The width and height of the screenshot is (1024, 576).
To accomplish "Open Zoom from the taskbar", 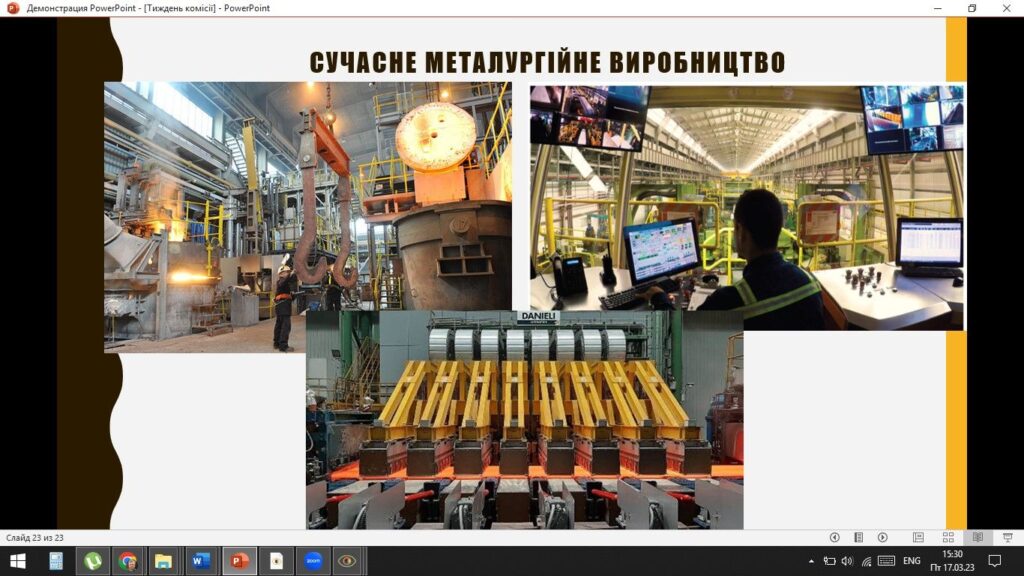I will click(313, 561).
